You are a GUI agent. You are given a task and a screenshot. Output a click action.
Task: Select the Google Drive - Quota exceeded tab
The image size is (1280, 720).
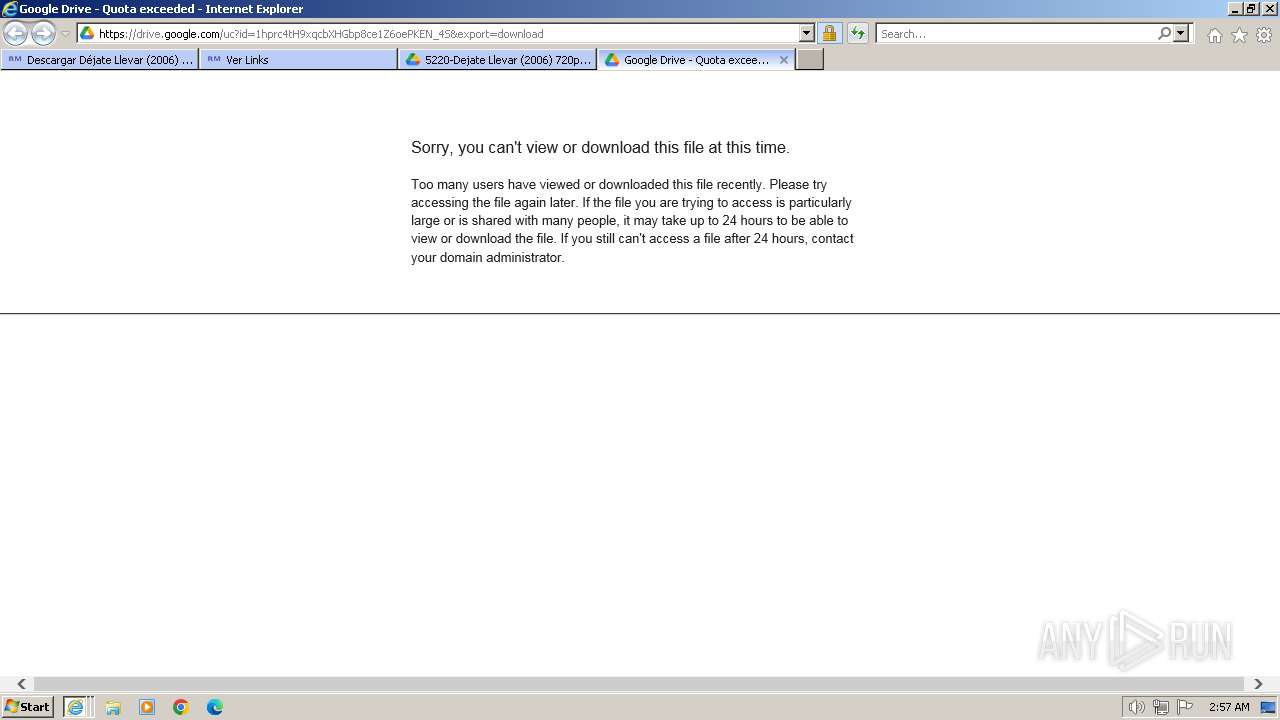[690, 60]
